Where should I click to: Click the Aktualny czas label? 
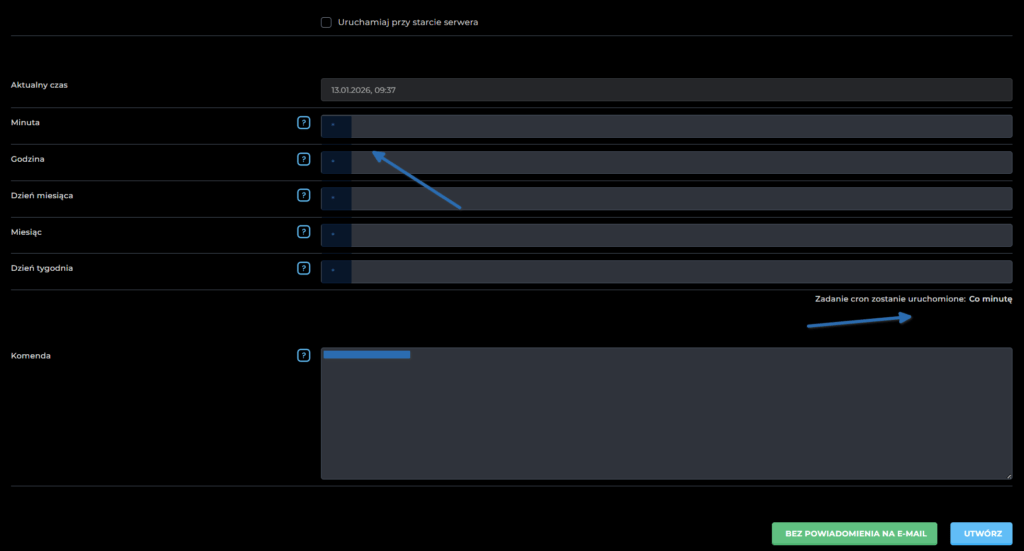click(x=39, y=85)
